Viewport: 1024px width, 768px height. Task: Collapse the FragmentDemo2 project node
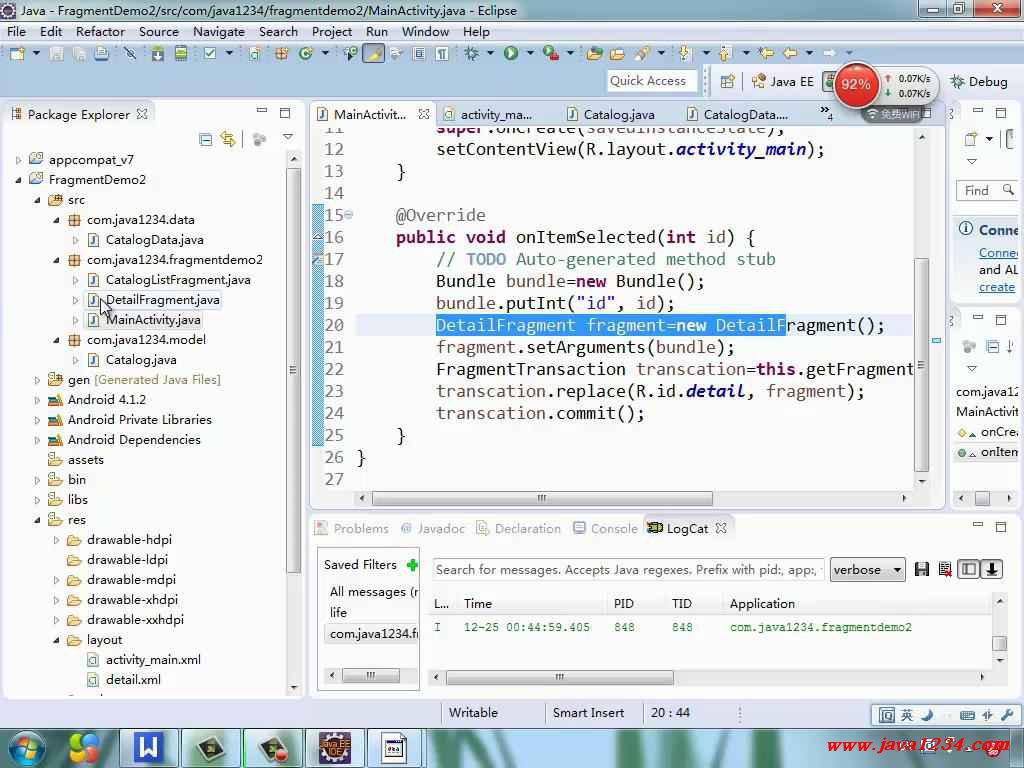(x=18, y=180)
